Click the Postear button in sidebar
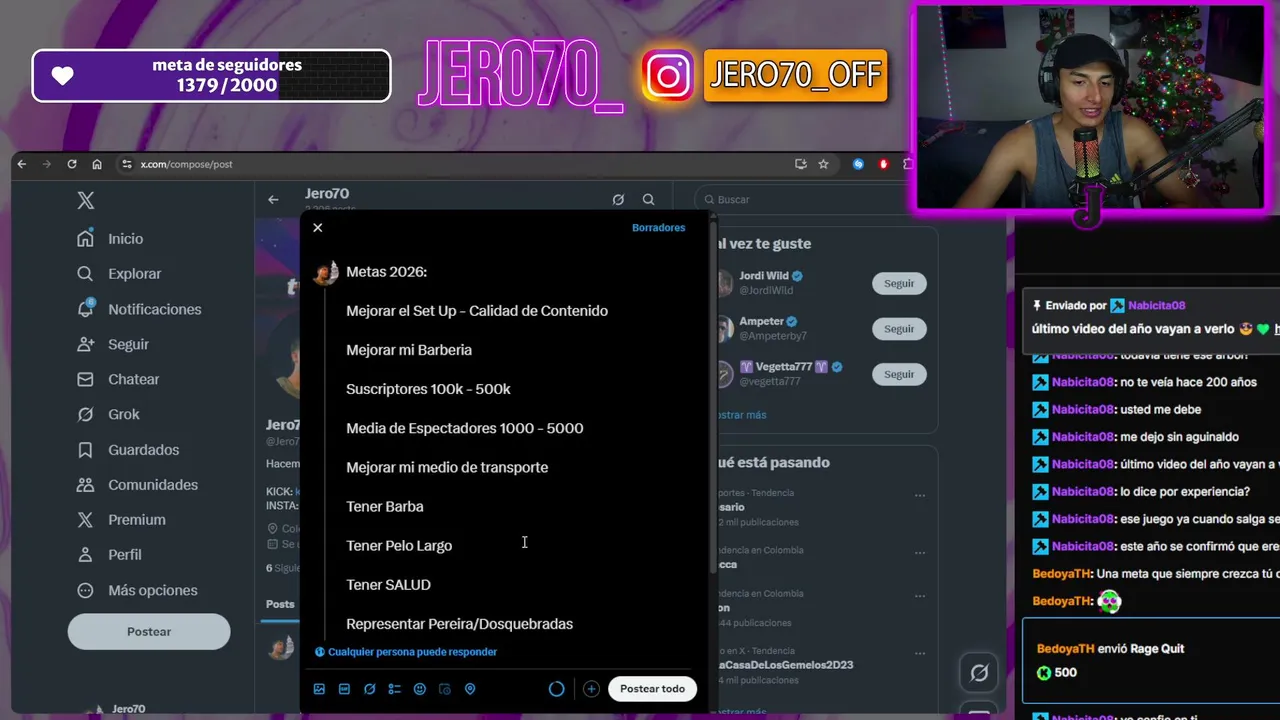This screenshot has height=720, width=1280. tap(149, 632)
